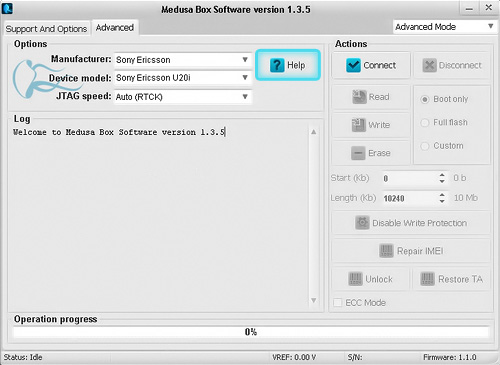Increase Length (Kb) with up stepper arrow
The height and width of the screenshot is (365, 500).
[x=442, y=195]
